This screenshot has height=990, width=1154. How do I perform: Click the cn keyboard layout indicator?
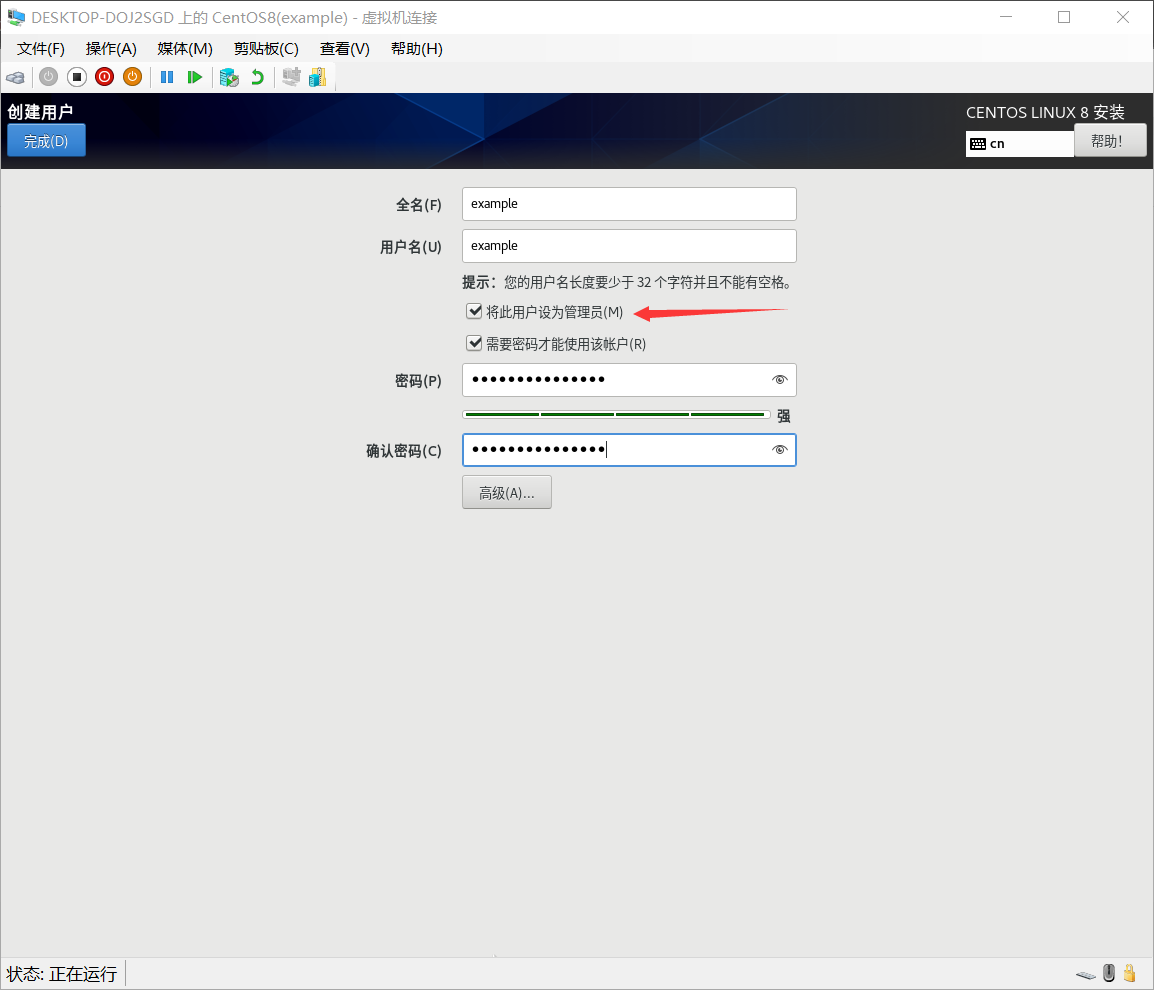coord(1019,144)
